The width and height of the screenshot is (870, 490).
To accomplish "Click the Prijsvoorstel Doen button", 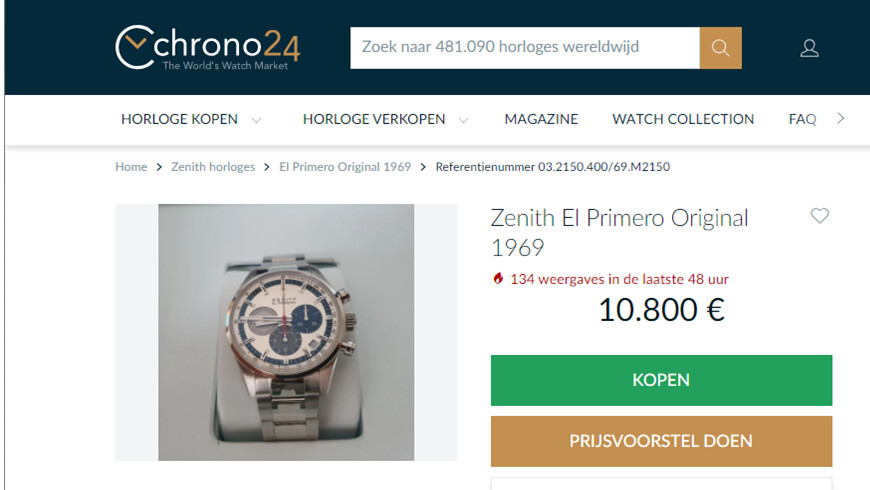I will point(661,441).
